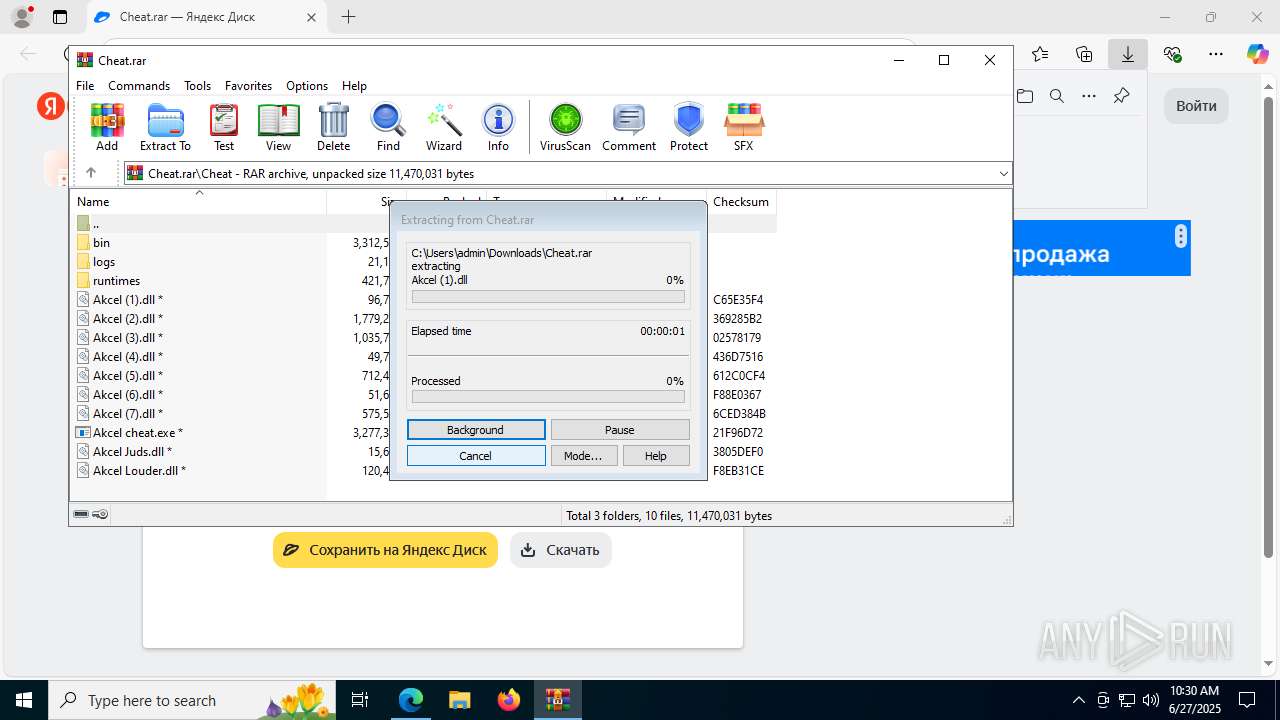This screenshot has width=1280, height=720.
Task: Click the View toolbar icon
Action: tap(278, 127)
